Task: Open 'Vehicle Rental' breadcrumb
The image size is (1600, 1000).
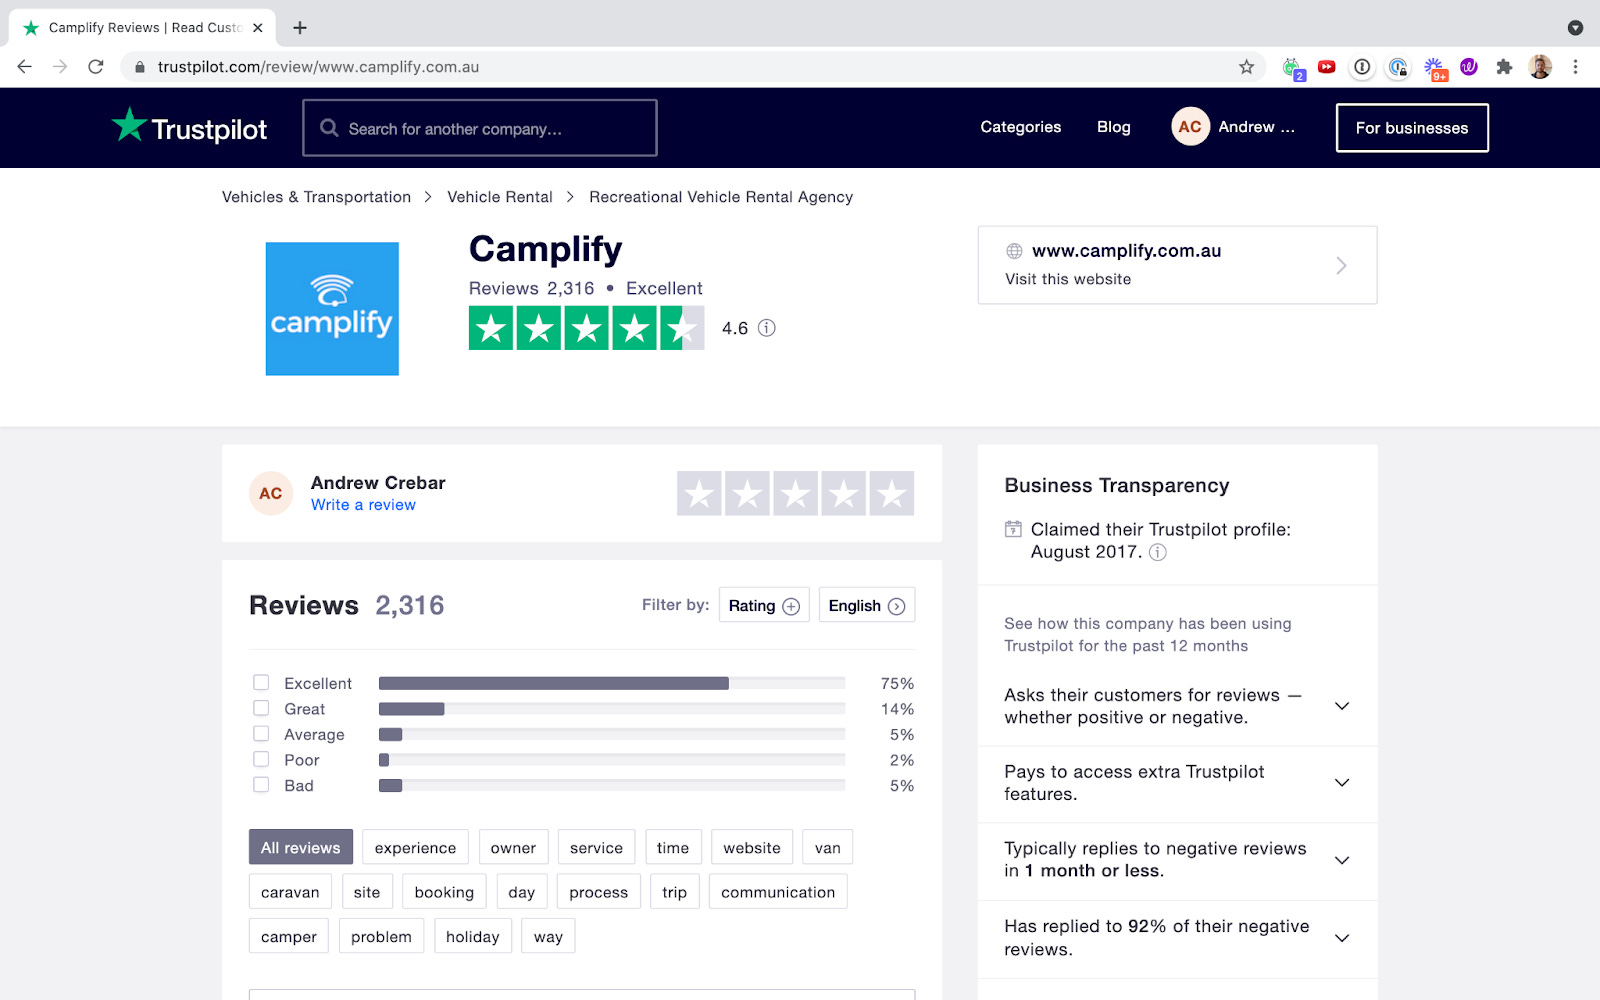Action: (500, 197)
